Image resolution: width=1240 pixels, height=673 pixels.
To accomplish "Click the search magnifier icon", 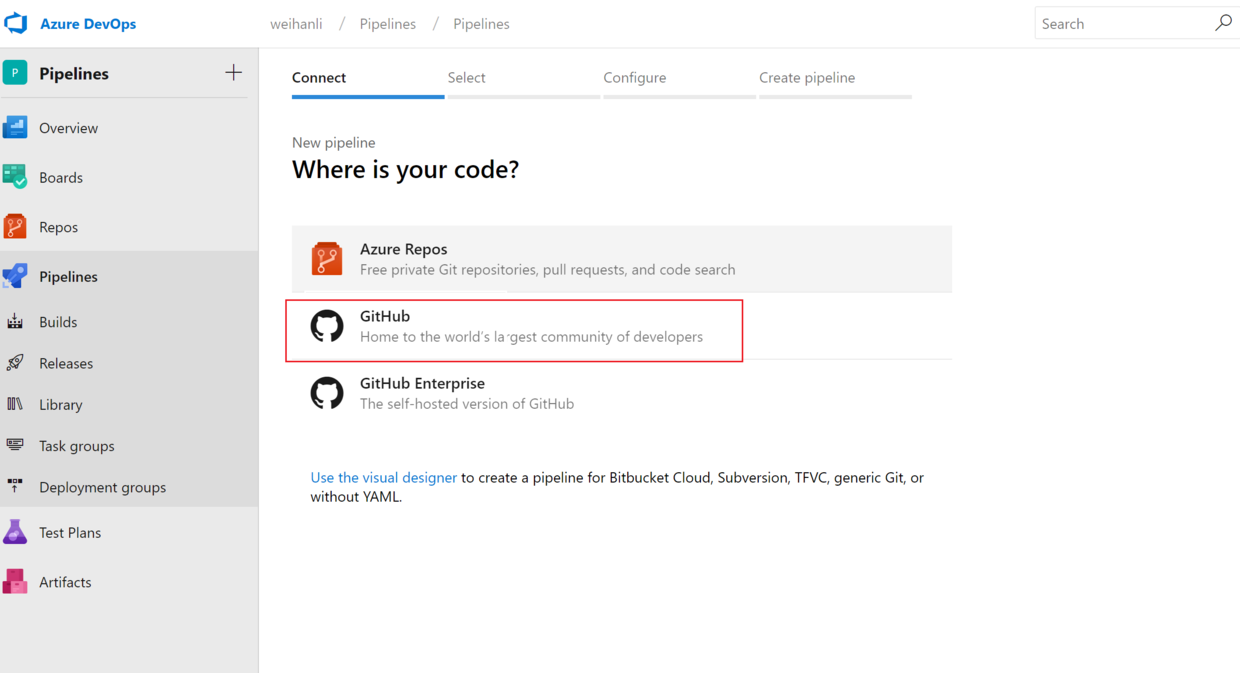I will click(1223, 23).
